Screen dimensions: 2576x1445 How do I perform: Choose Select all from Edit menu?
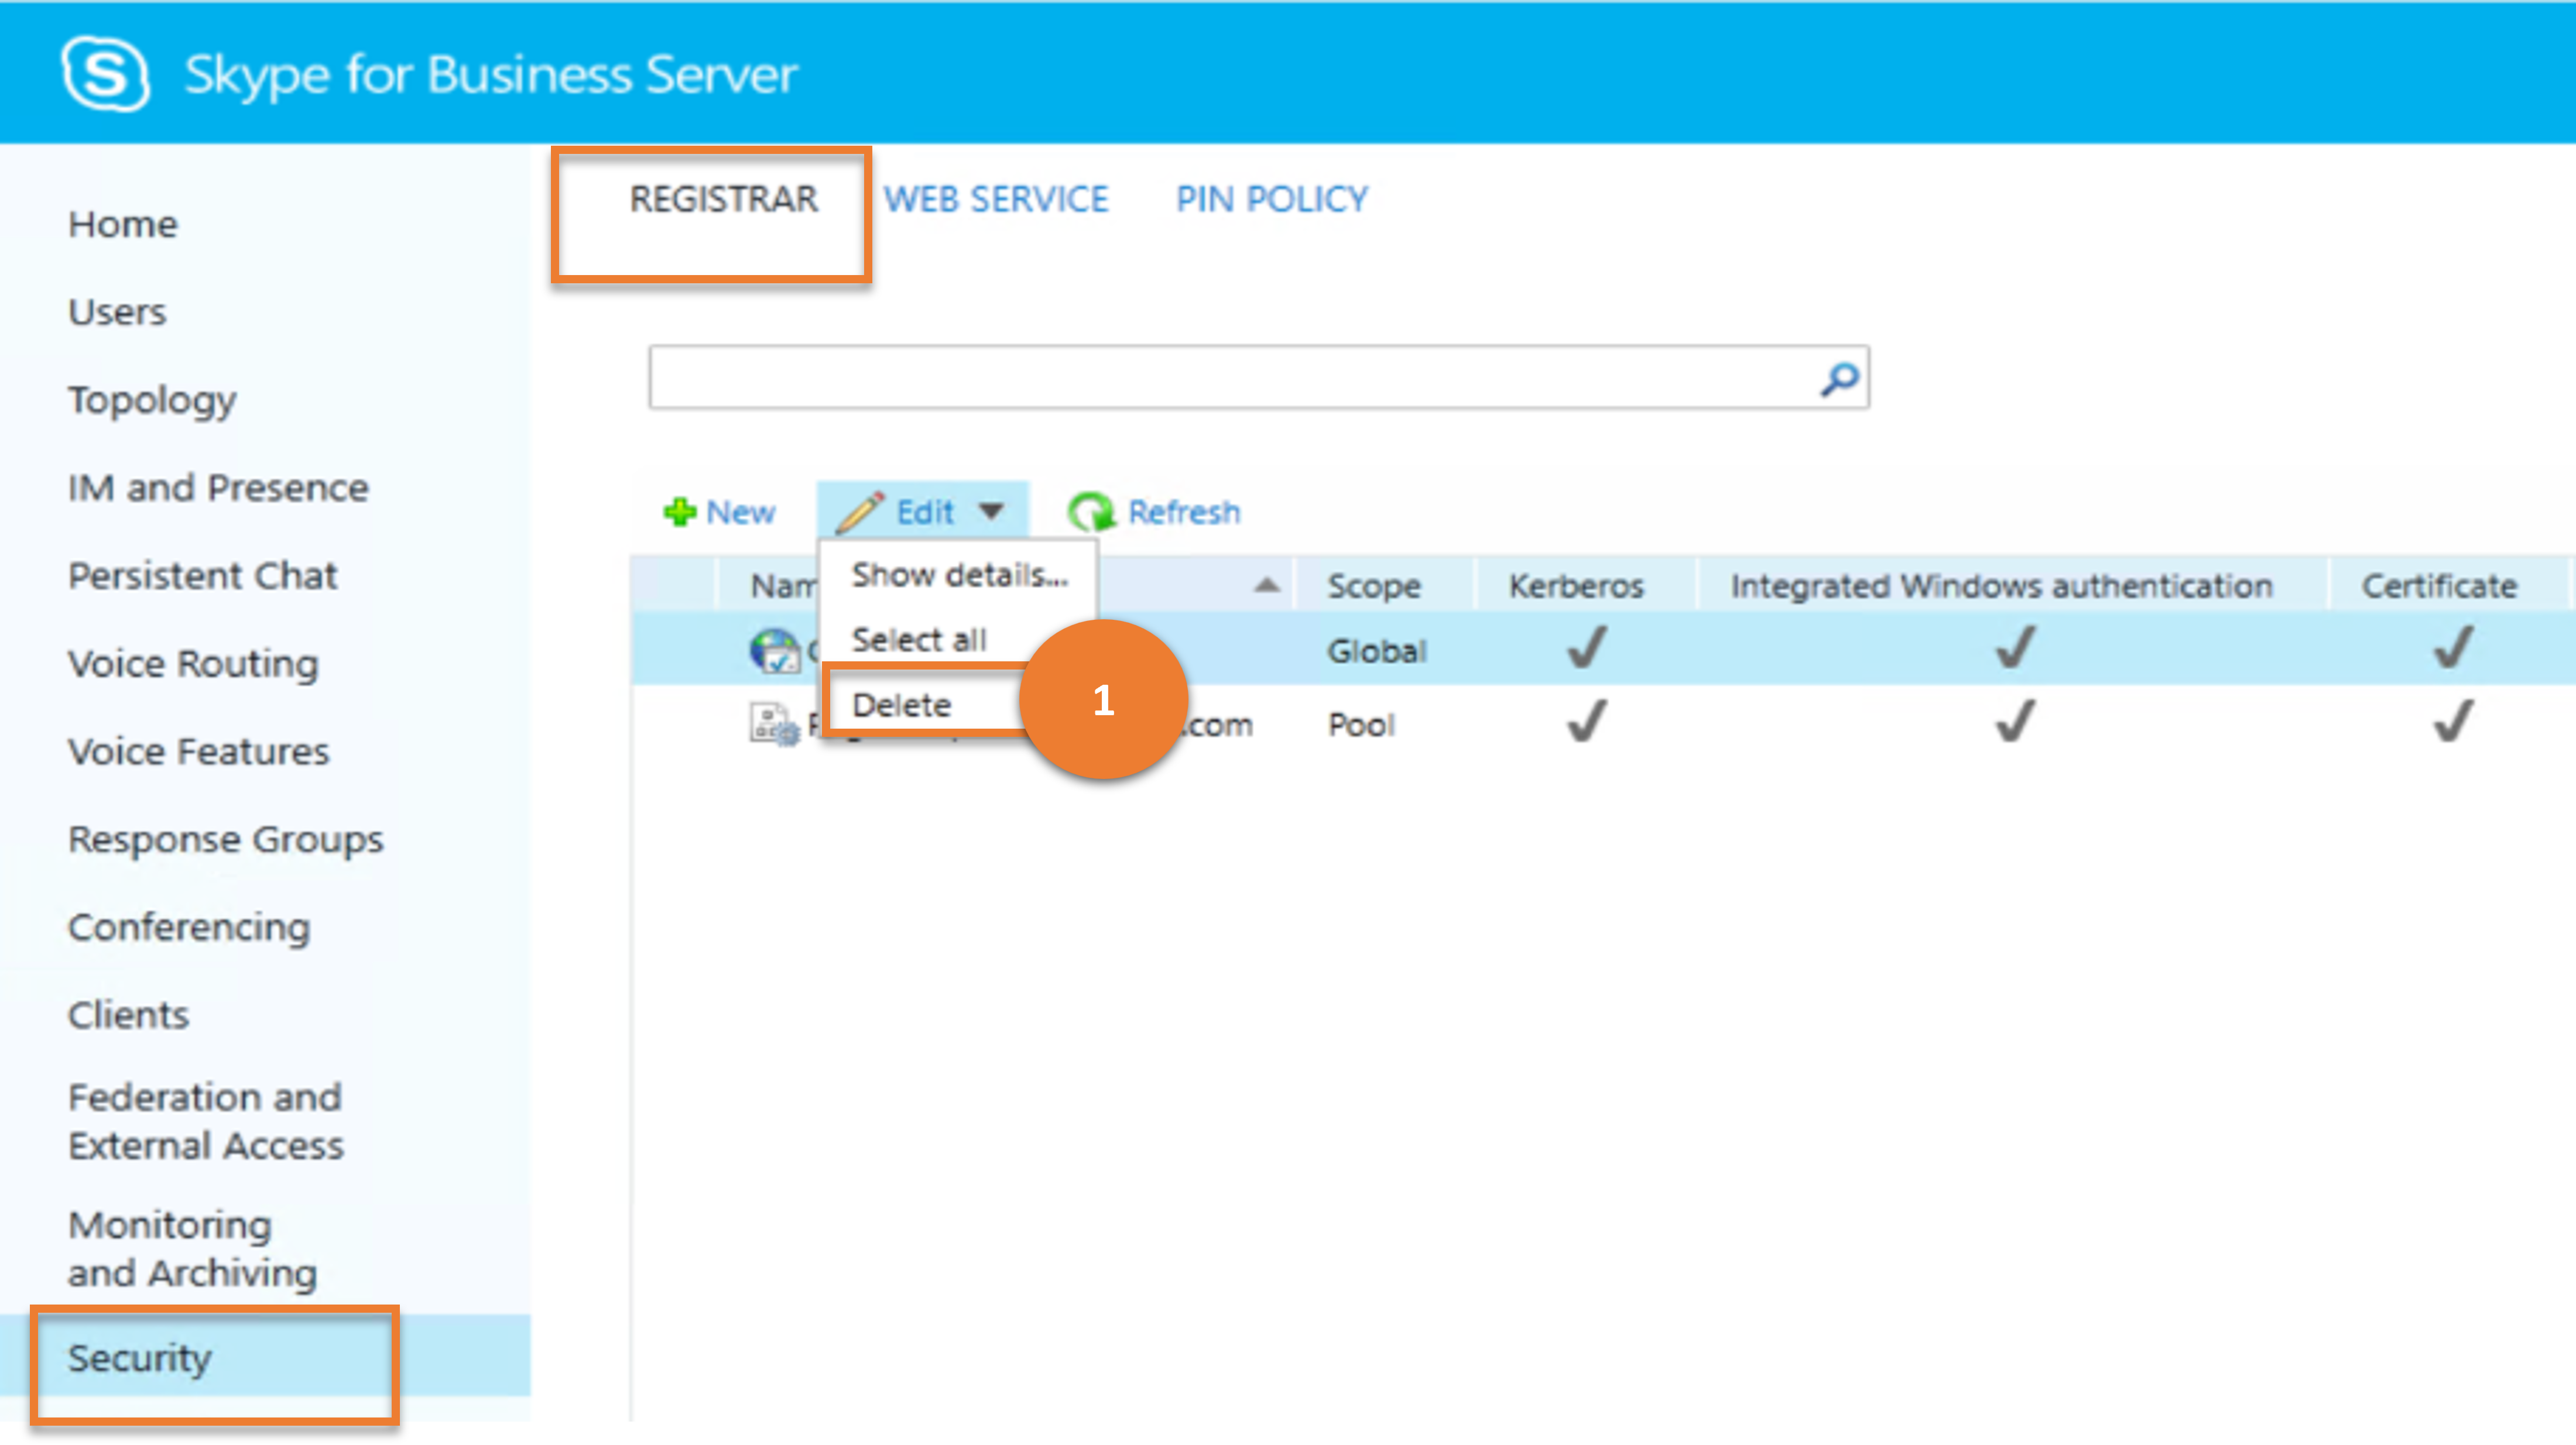click(x=918, y=639)
